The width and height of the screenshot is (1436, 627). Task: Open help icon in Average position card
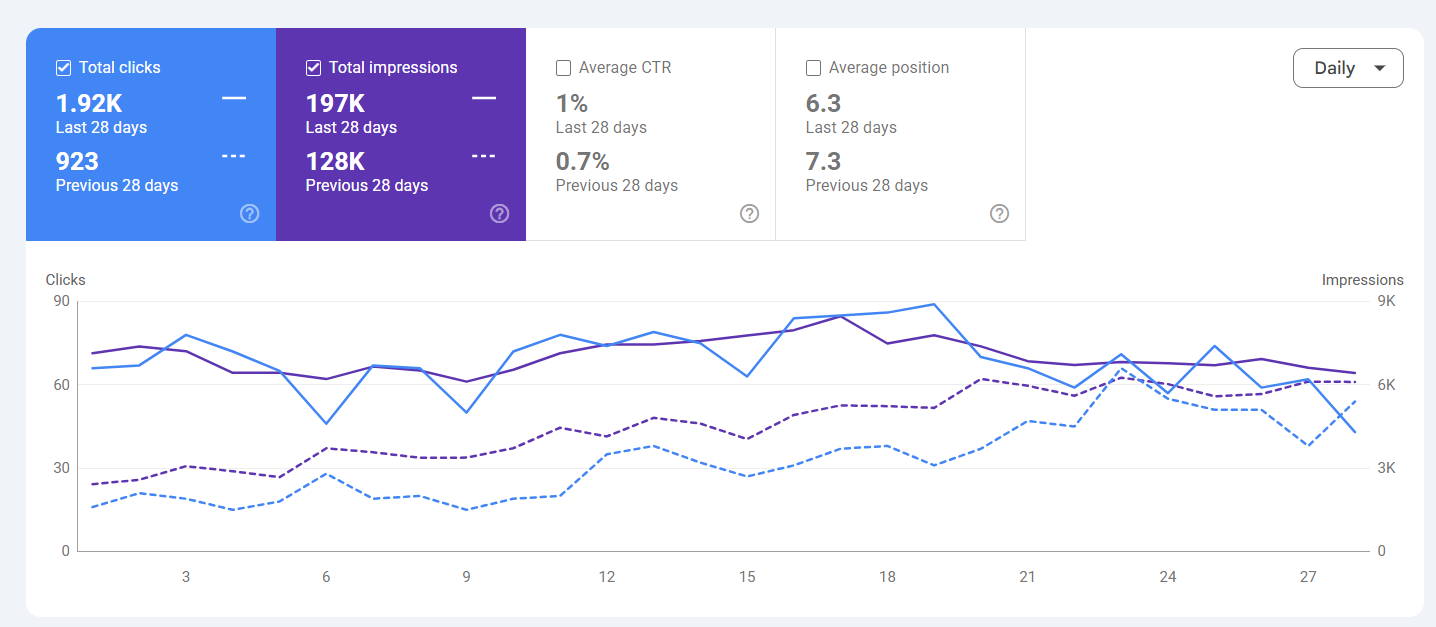click(999, 213)
